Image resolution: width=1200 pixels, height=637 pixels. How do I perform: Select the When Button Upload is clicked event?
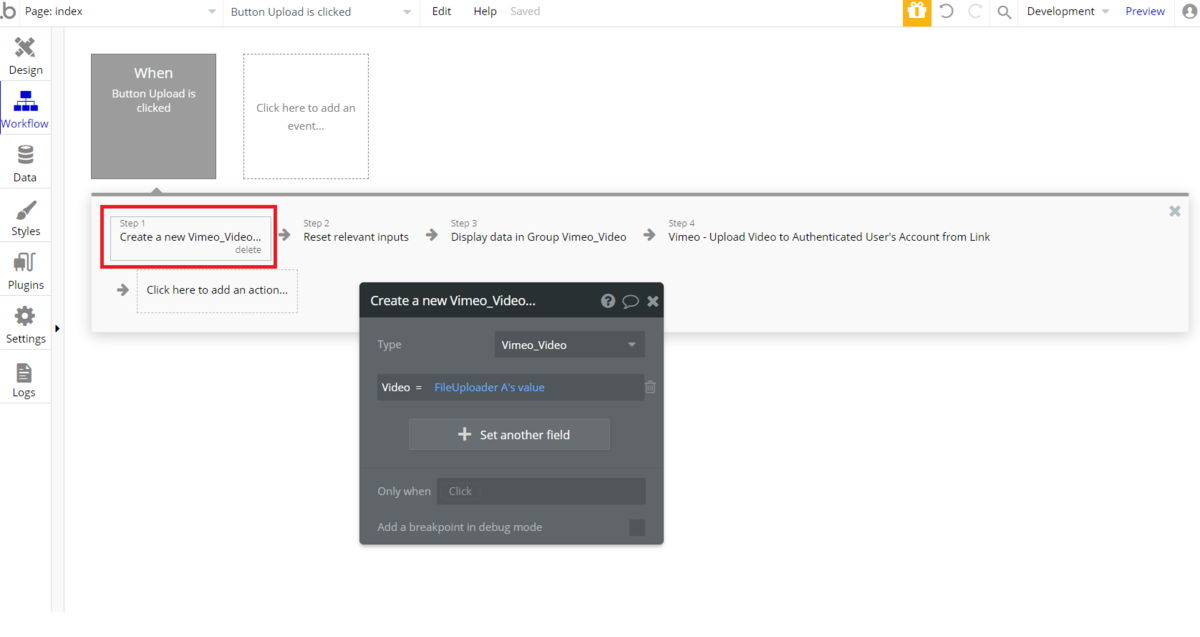153,116
